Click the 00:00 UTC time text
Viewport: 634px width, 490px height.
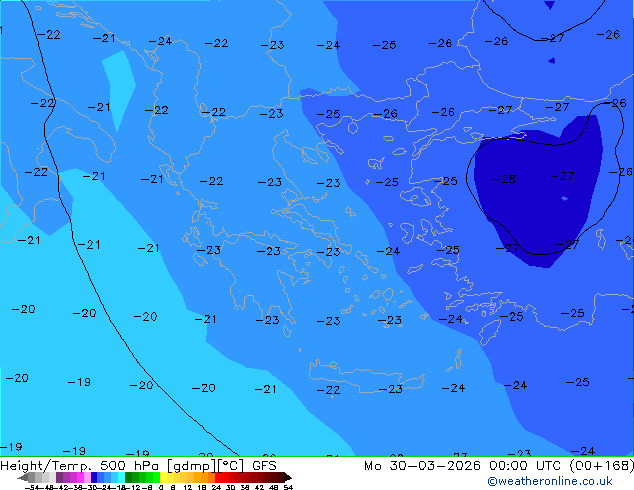(x=525, y=466)
